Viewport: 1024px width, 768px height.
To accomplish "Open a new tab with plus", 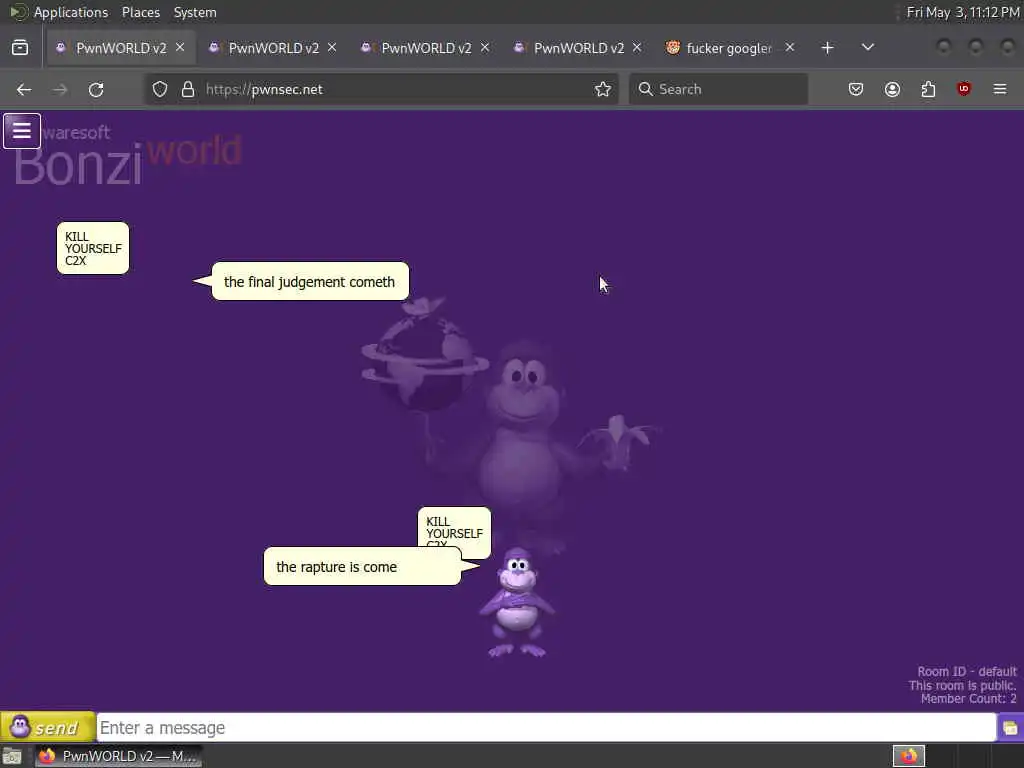I will (827, 48).
